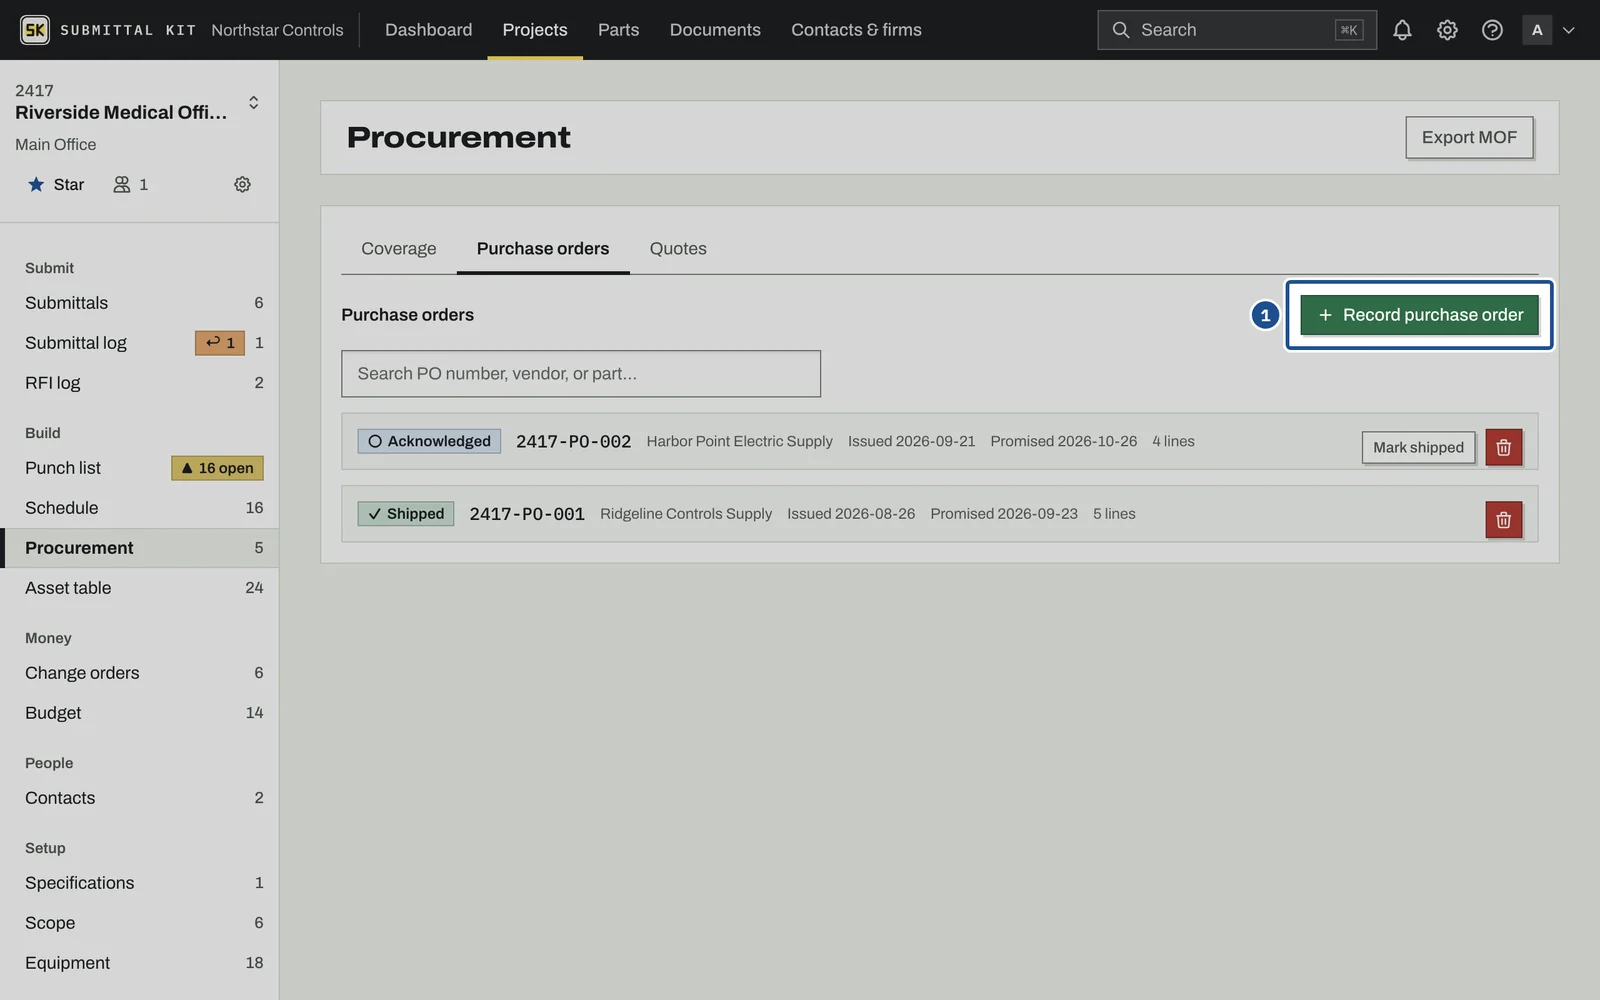The image size is (1600, 1000).
Task: Expand the account menu chevron
Action: coord(1569,30)
